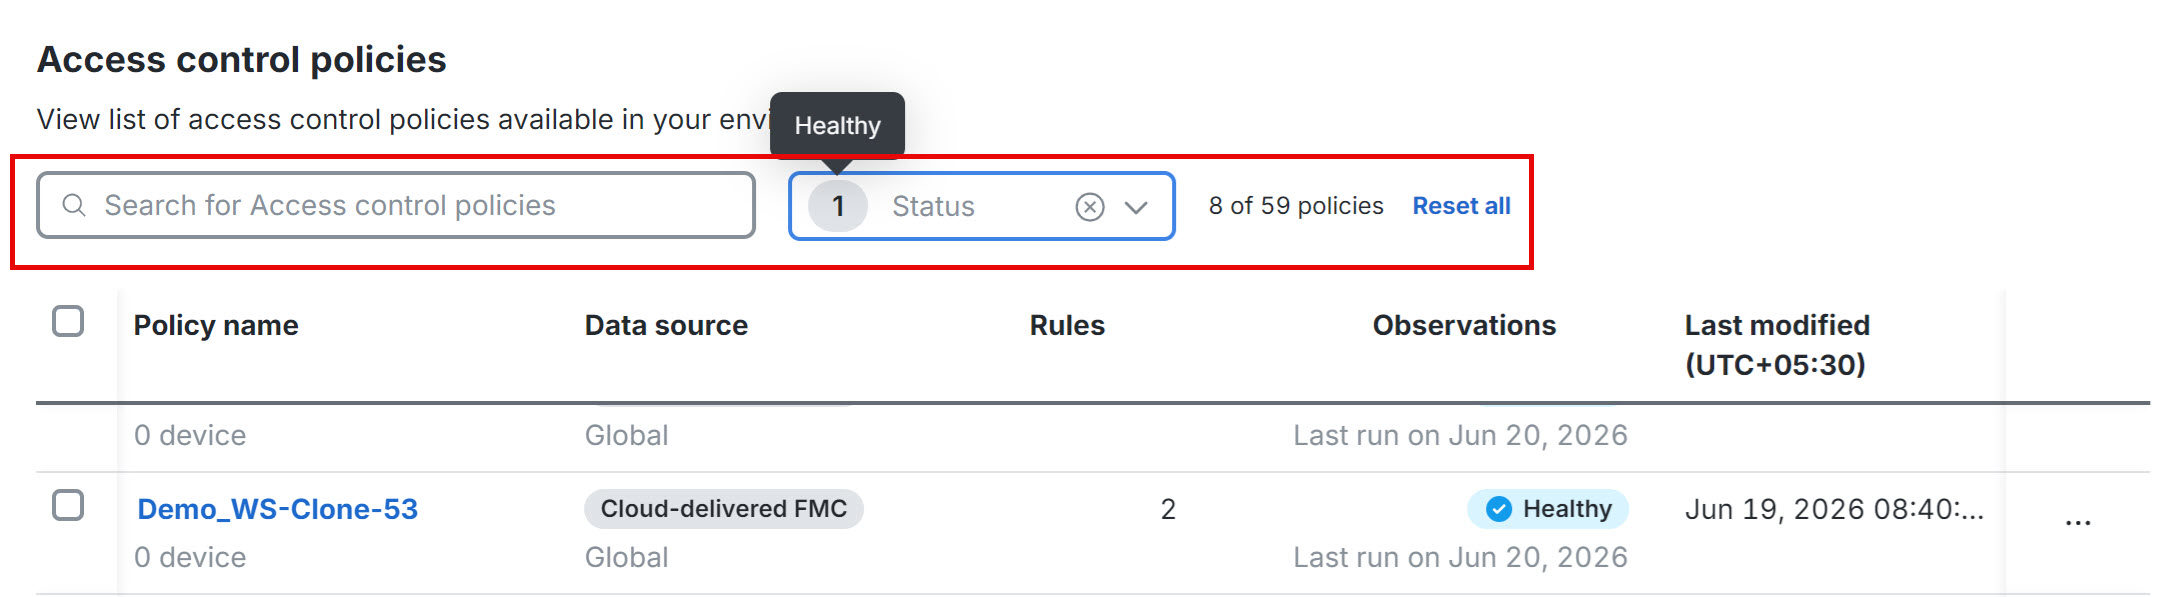Screen dimensions: 2178x597
Task: Open the three-dot actions menu for Demo_WS-Clone-53
Action: point(2077,522)
